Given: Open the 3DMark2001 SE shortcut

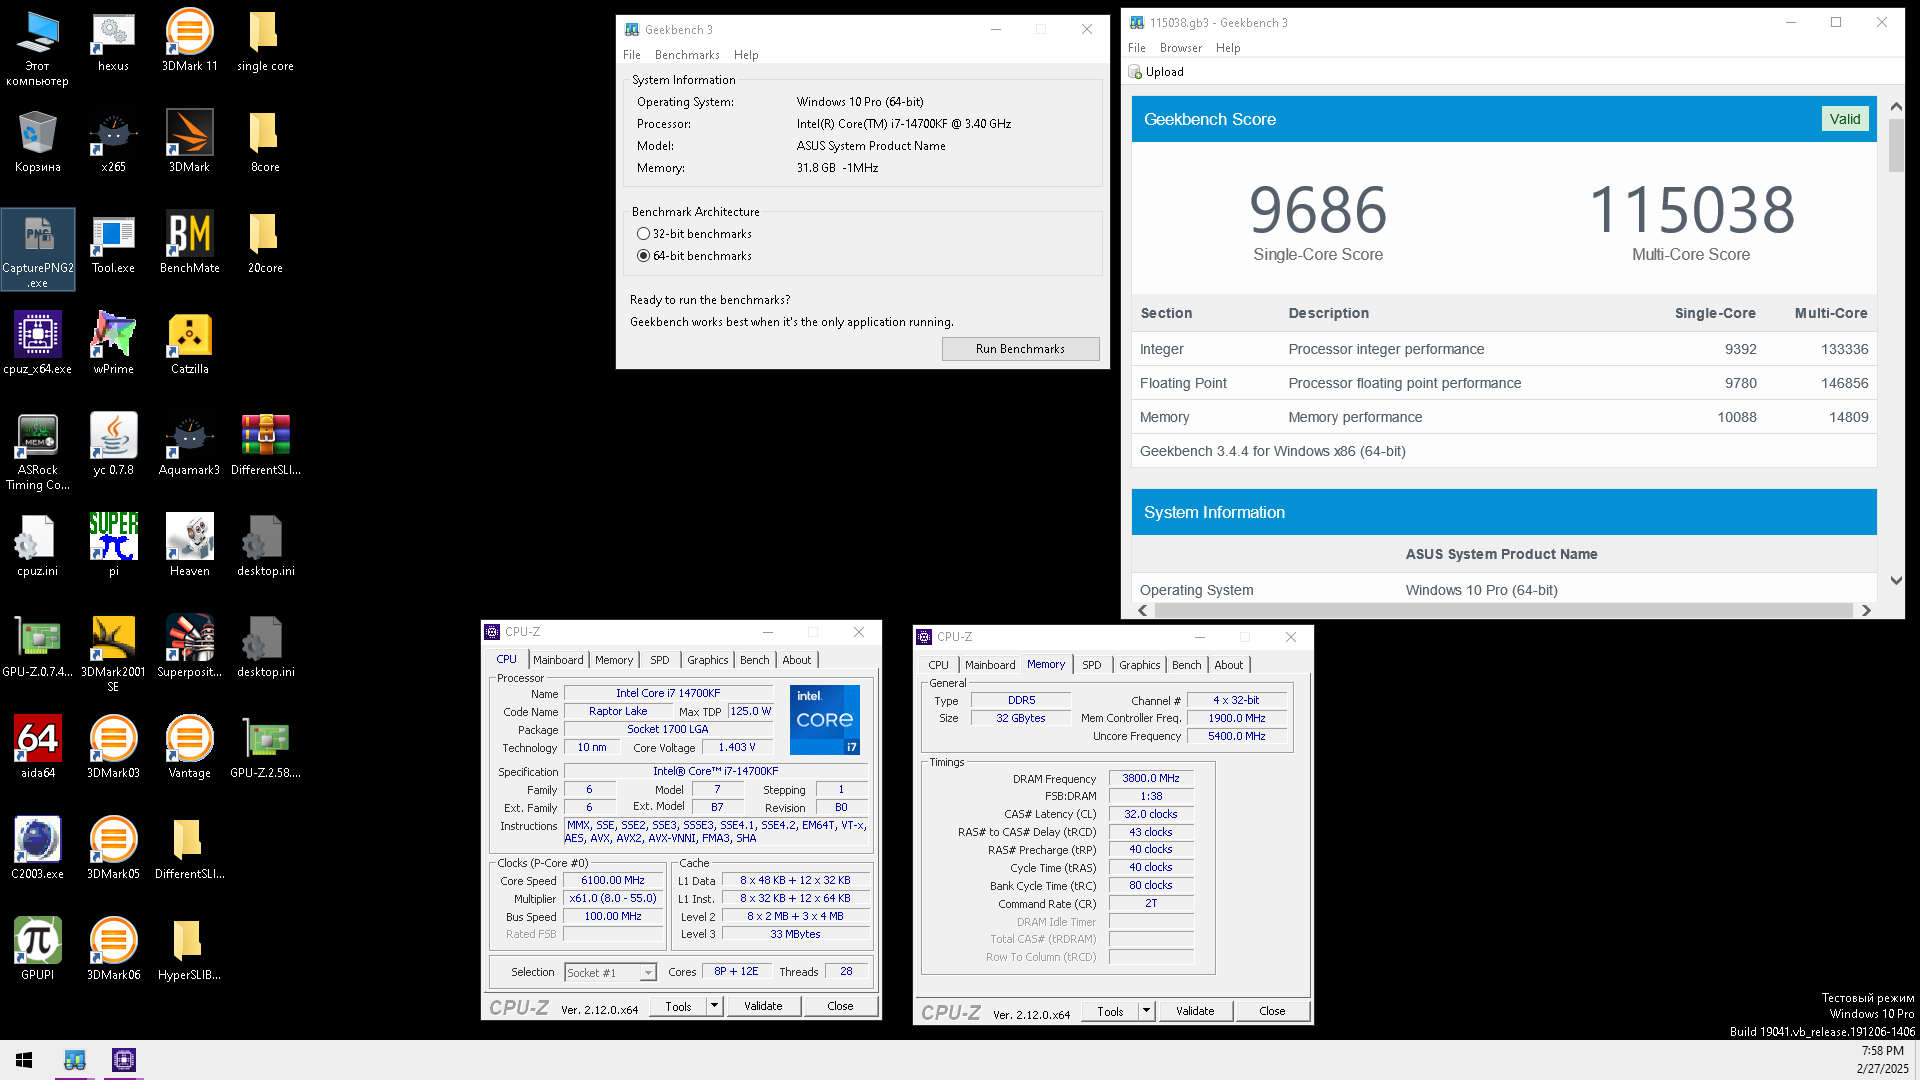Looking at the screenshot, I should coord(113,654).
